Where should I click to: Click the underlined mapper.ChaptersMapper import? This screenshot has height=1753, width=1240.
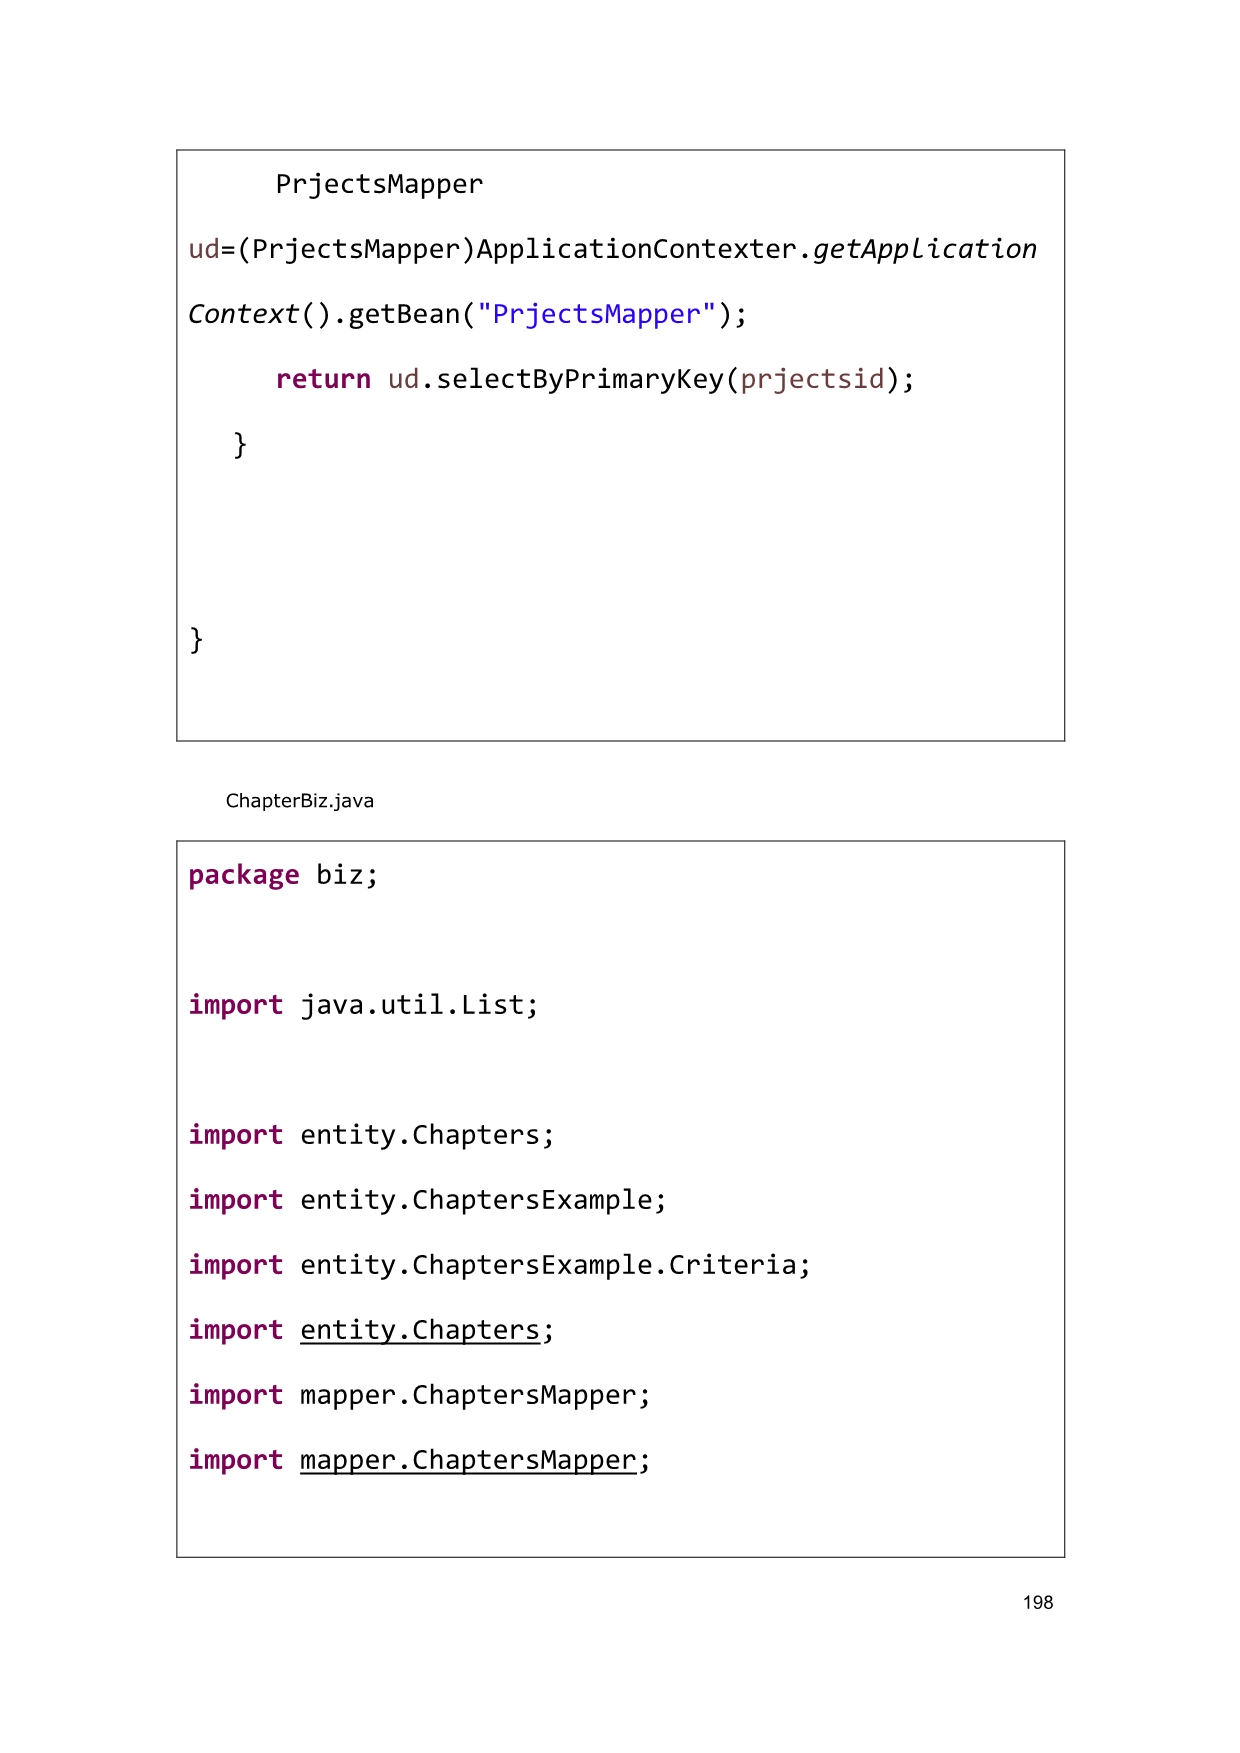coord(468,1460)
